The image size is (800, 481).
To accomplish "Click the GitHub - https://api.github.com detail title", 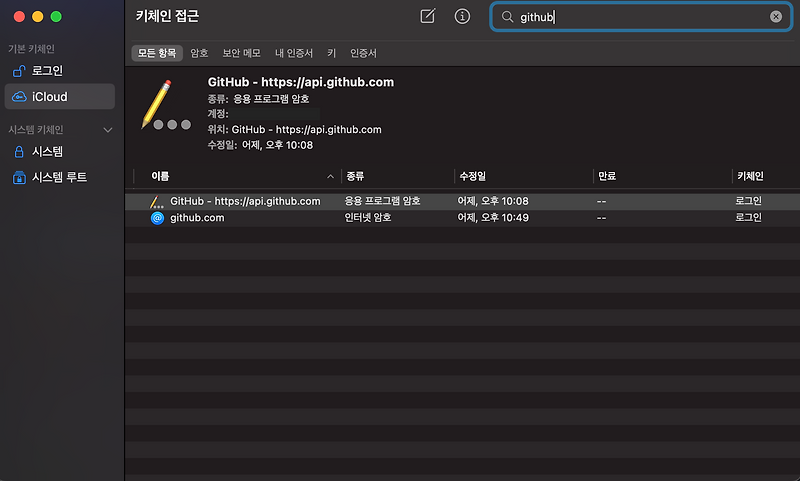I will pos(301,82).
